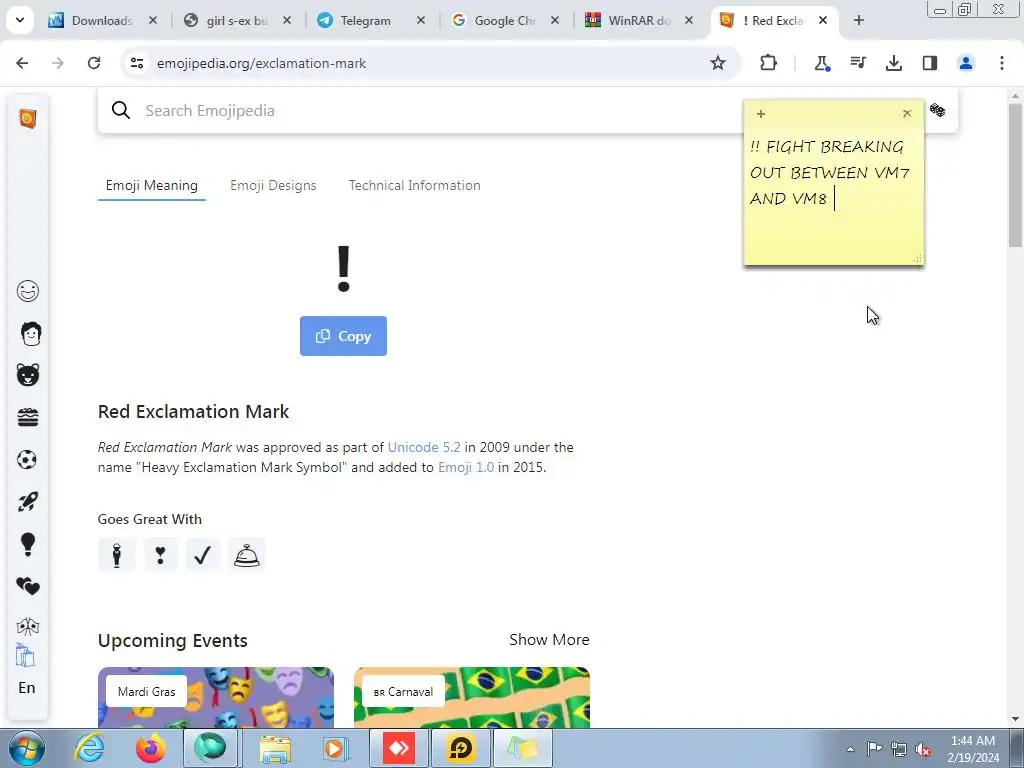Screen dimensions: 1024x768
Task: Toggle the Chrome side panel
Action: click(x=930, y=63)
